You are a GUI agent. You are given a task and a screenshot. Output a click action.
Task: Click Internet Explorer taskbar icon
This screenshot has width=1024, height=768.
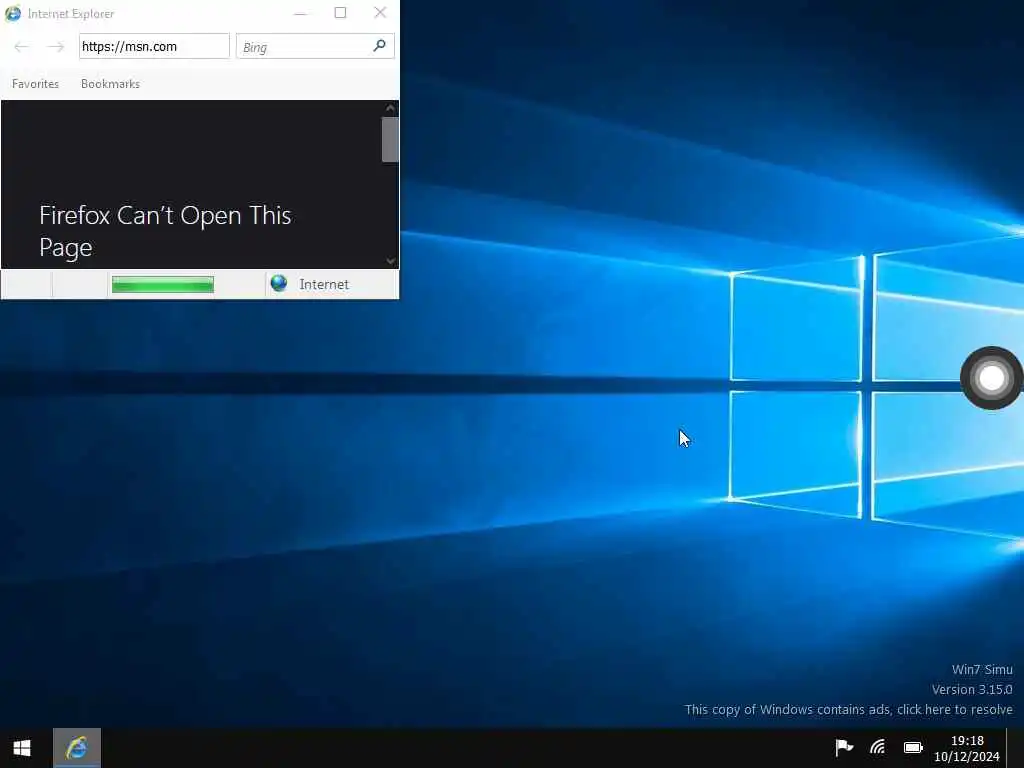pyautogui.click(x=76, y=748)
